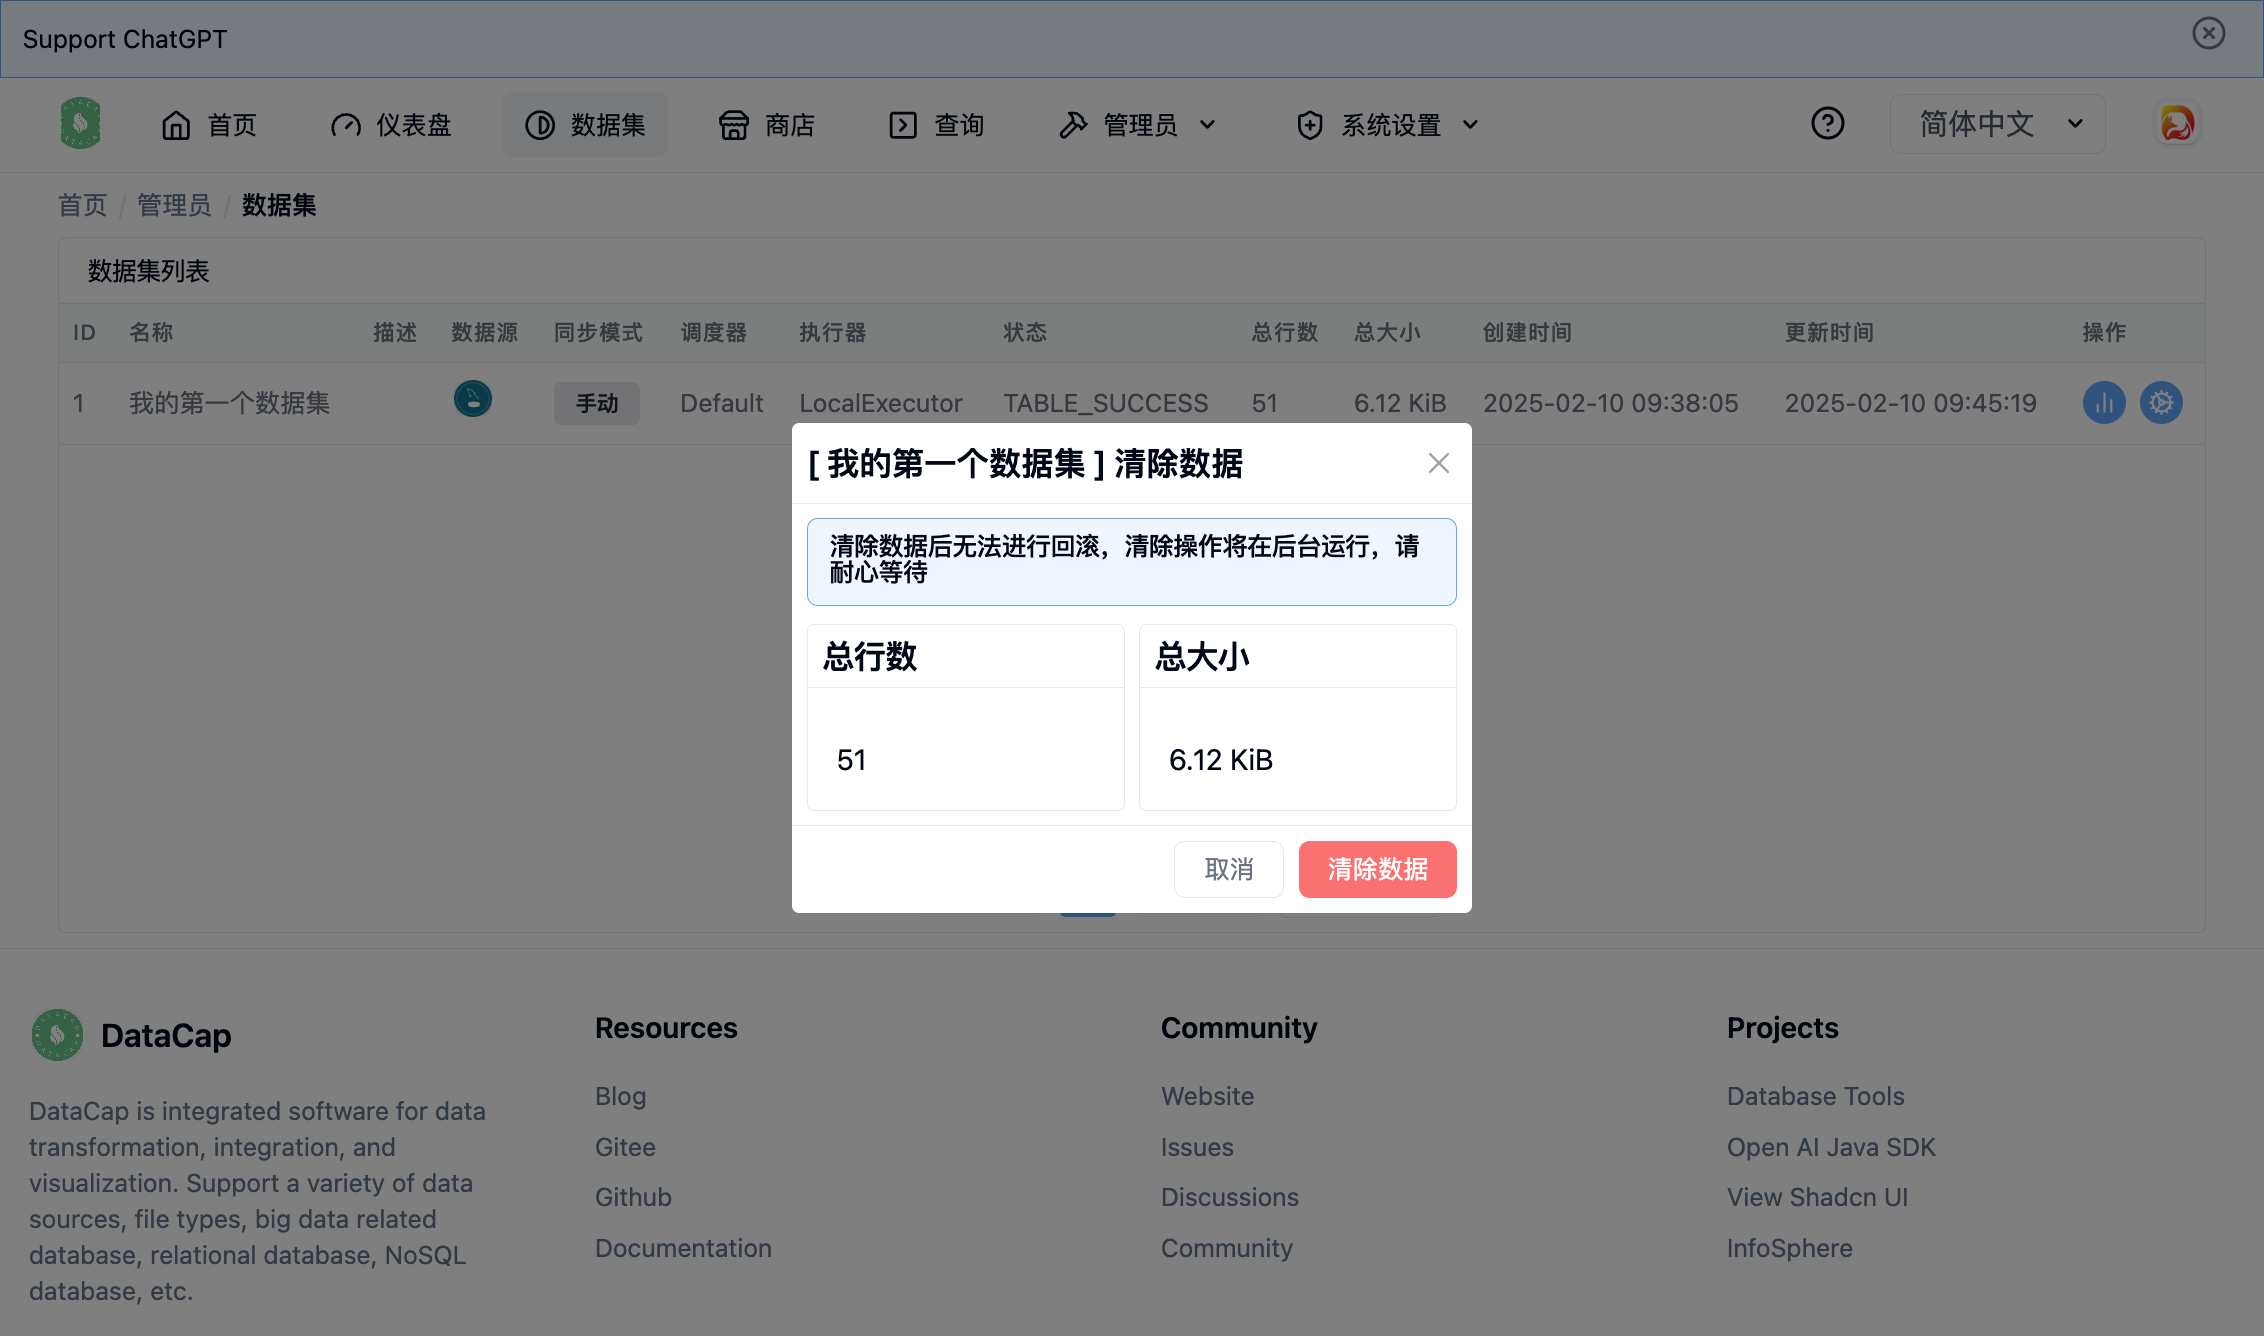Open the 简体中文 language selector

[1997, 124]
